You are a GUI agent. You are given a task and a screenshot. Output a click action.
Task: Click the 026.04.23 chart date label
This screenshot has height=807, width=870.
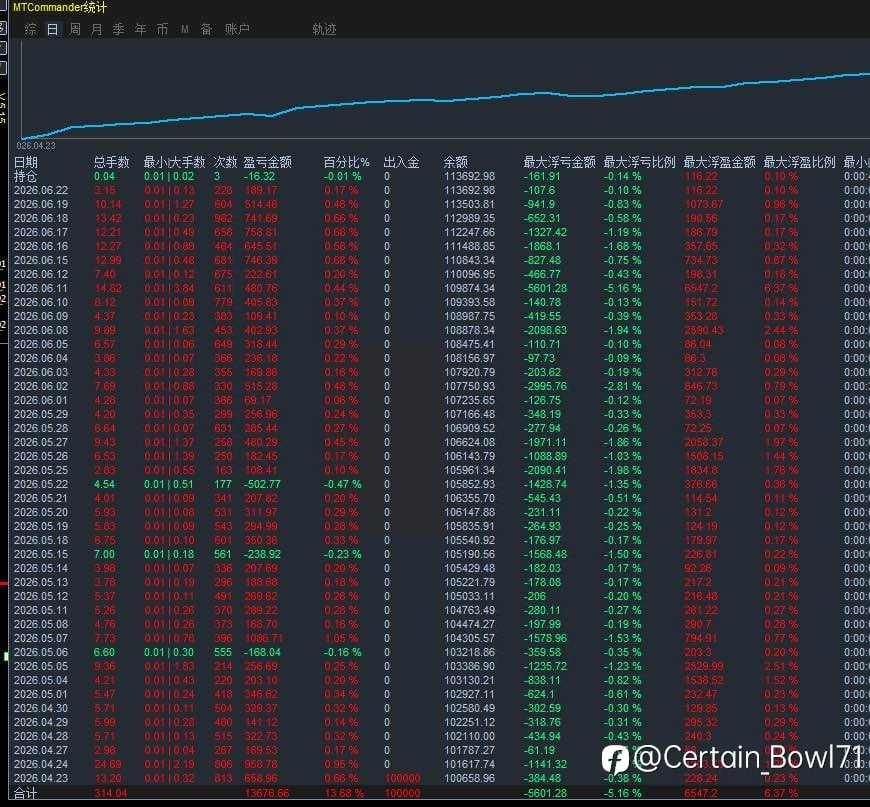point(36,146)
